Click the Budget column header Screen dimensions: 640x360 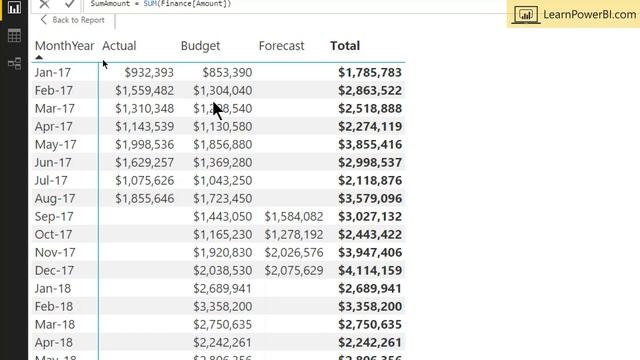[x=200, y=46]
